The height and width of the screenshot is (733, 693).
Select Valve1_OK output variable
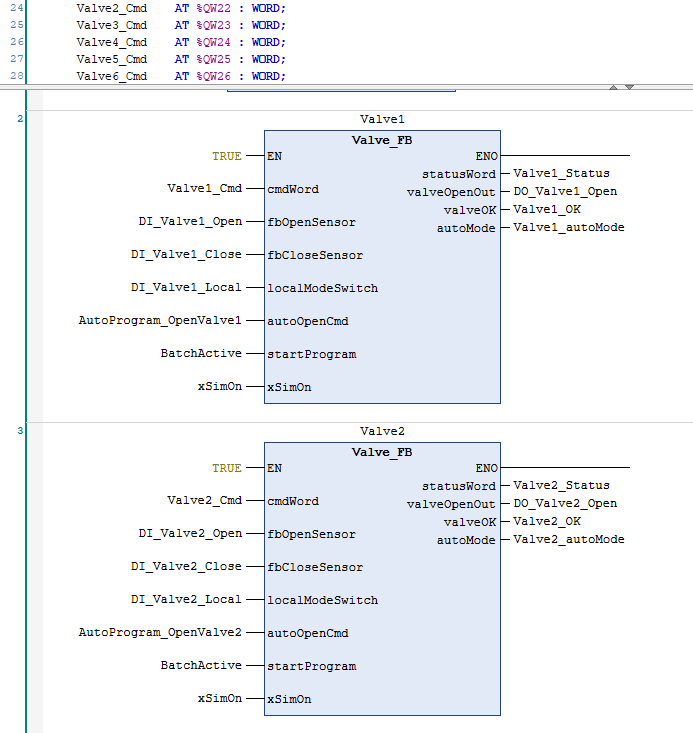[547, 209]
